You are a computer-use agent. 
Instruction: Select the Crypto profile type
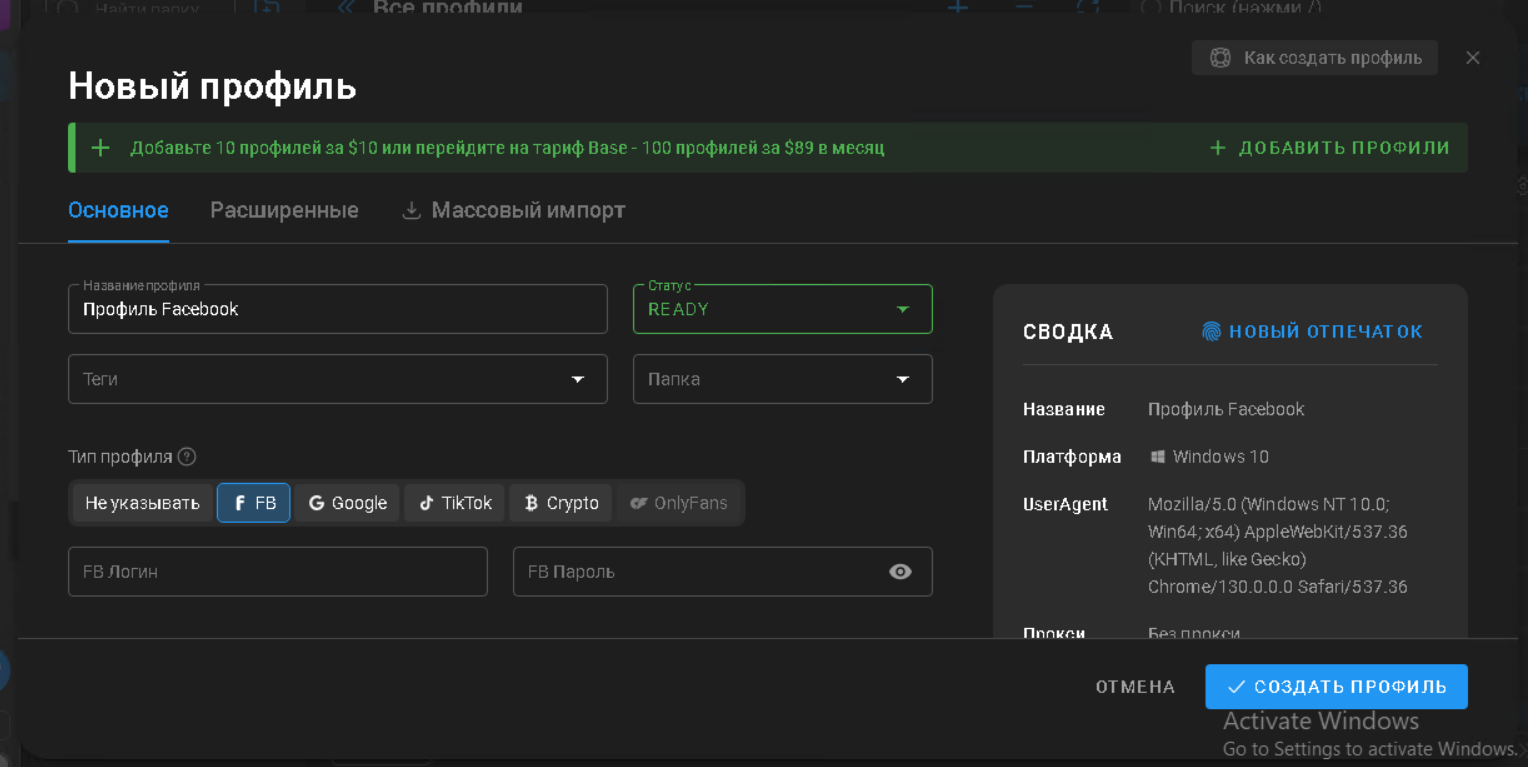[x=561, y=503]
